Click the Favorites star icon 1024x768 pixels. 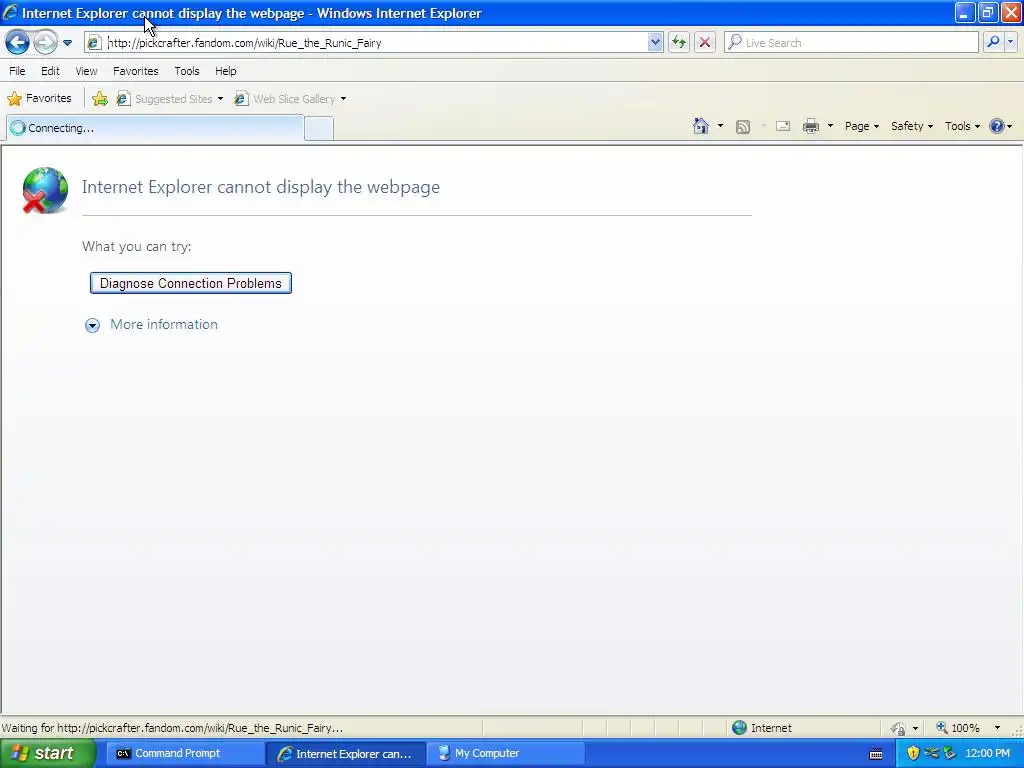pos(14,99)
